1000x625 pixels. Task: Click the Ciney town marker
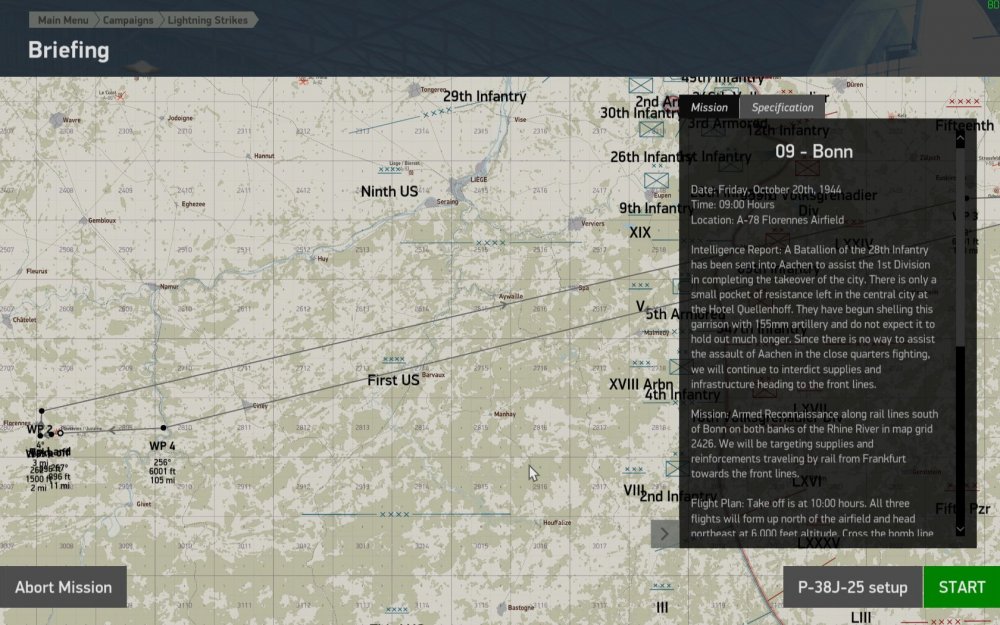247,406
